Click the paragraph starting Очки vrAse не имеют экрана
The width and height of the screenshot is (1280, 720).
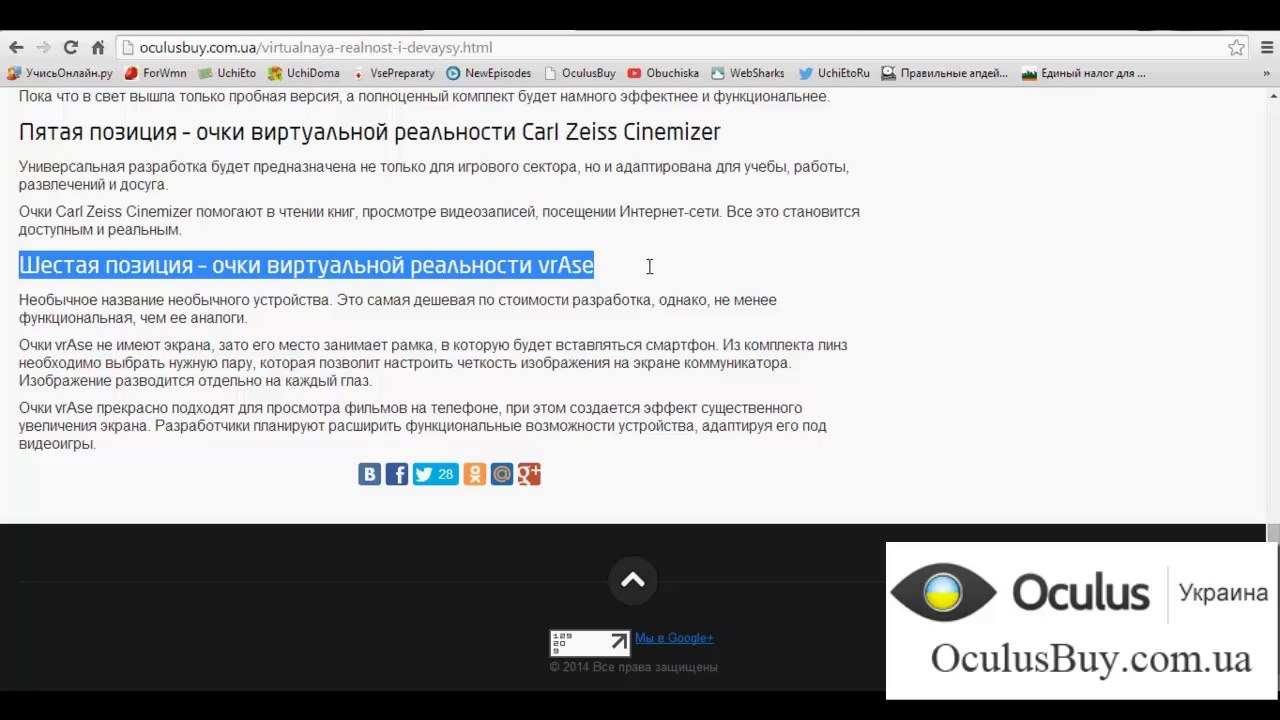[433, 363]
